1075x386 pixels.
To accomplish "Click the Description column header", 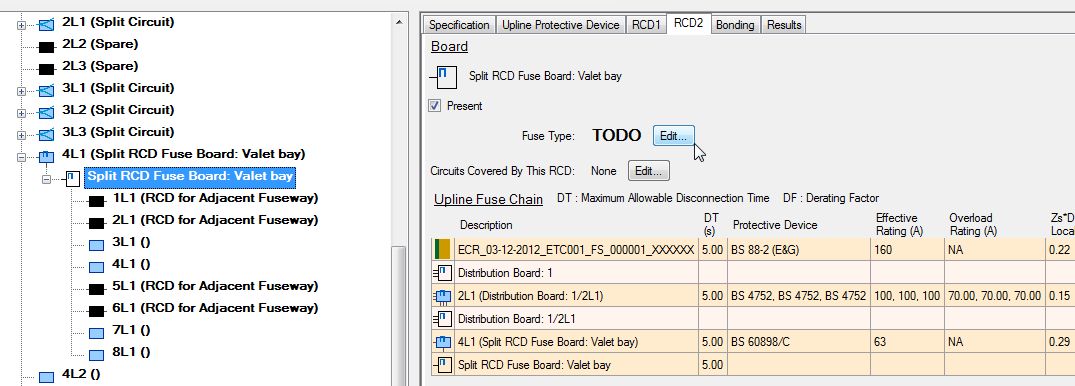I will (x=486, y=225).
